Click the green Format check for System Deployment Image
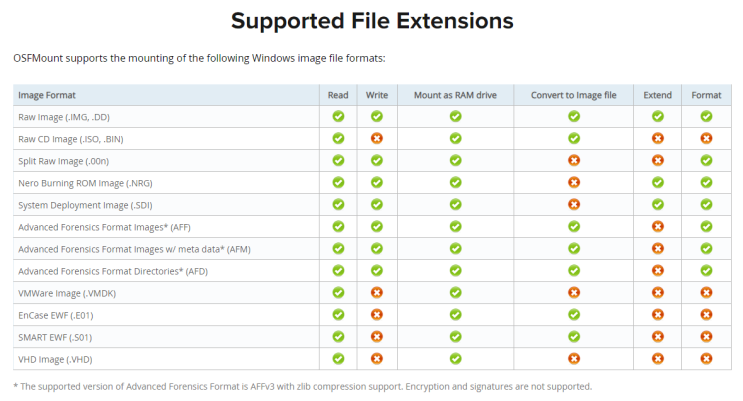This screenshot has height=401, width=743. tap(706, 204)
